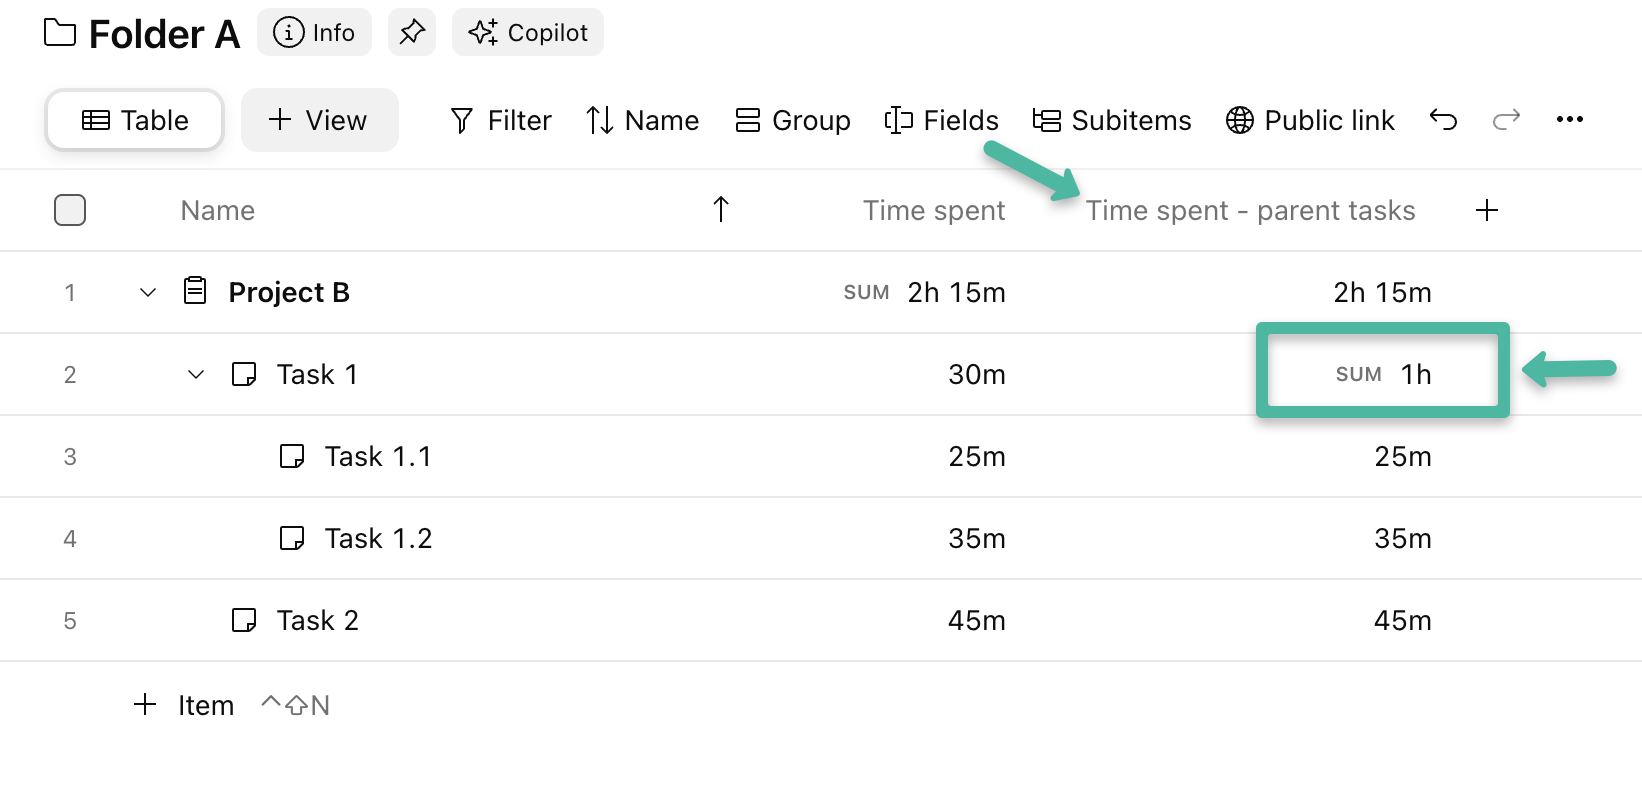The image size is (1642, 796).
Task: Click the undo arrow icon
Action: pos(1443,120)
